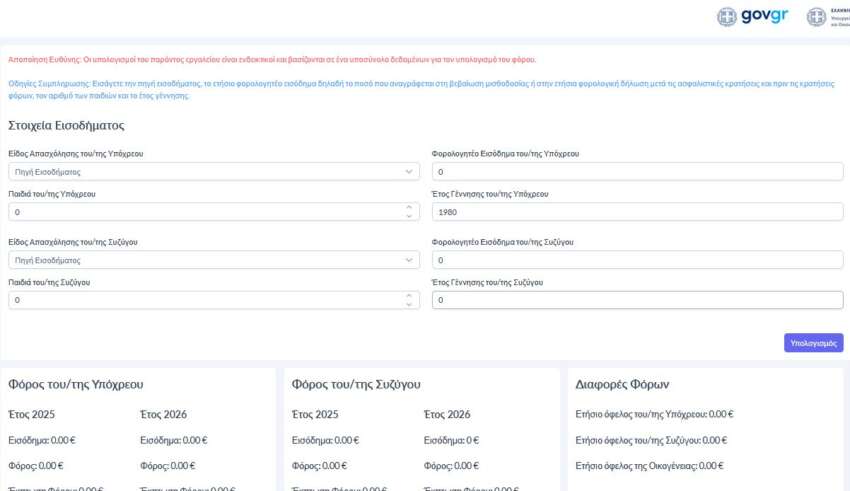
Task: Select the Φόρος του/της Υπόχρεου card title
Action: click(76, 384)
